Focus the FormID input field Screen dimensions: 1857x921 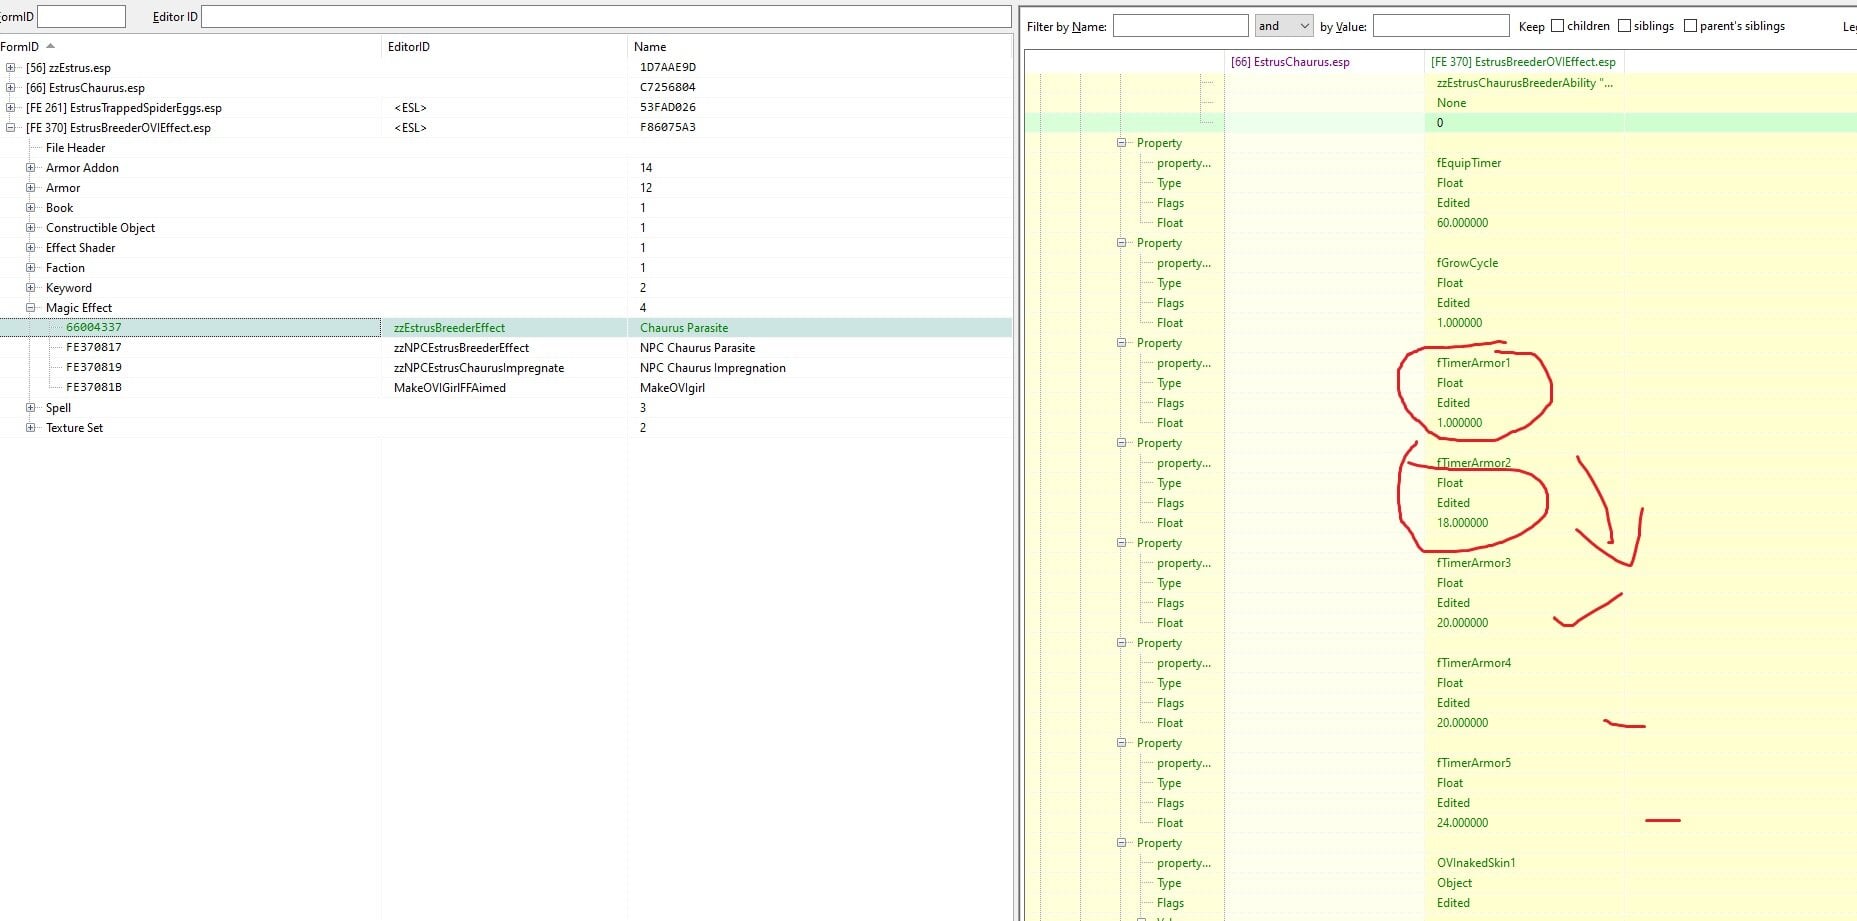click(81, 16)
